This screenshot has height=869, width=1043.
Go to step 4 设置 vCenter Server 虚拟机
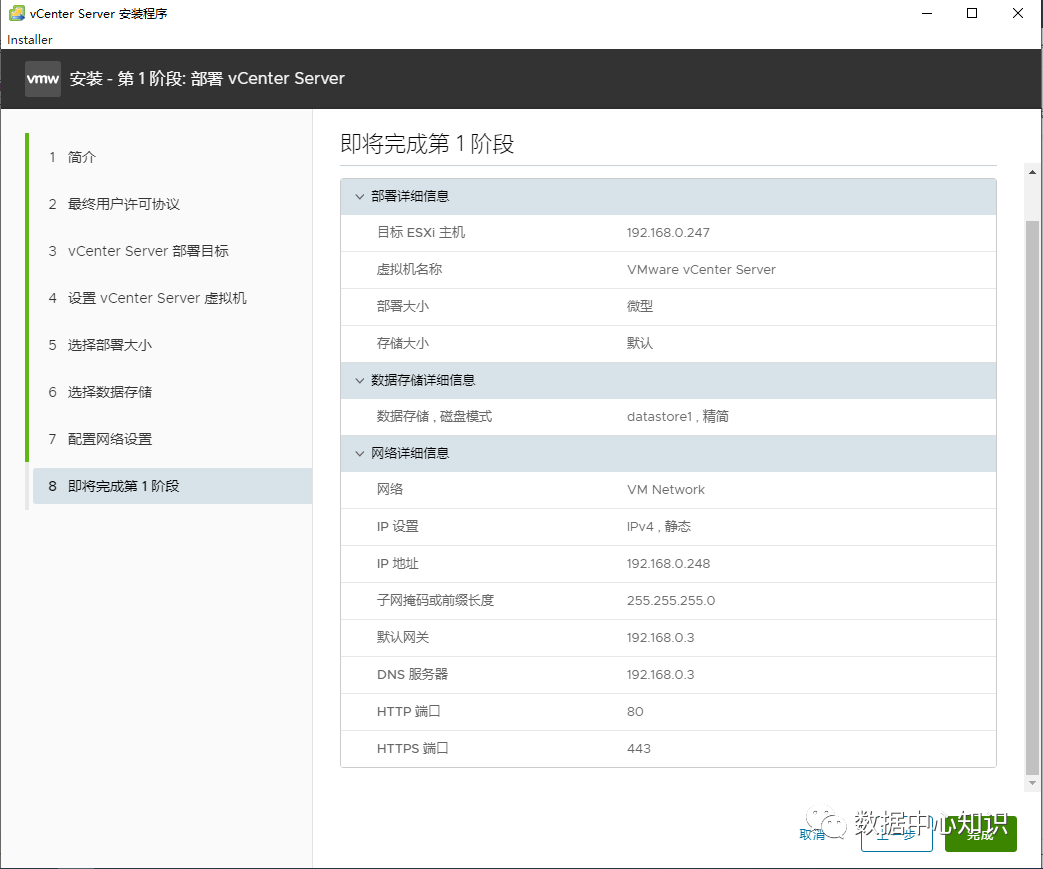coord(147,298)
